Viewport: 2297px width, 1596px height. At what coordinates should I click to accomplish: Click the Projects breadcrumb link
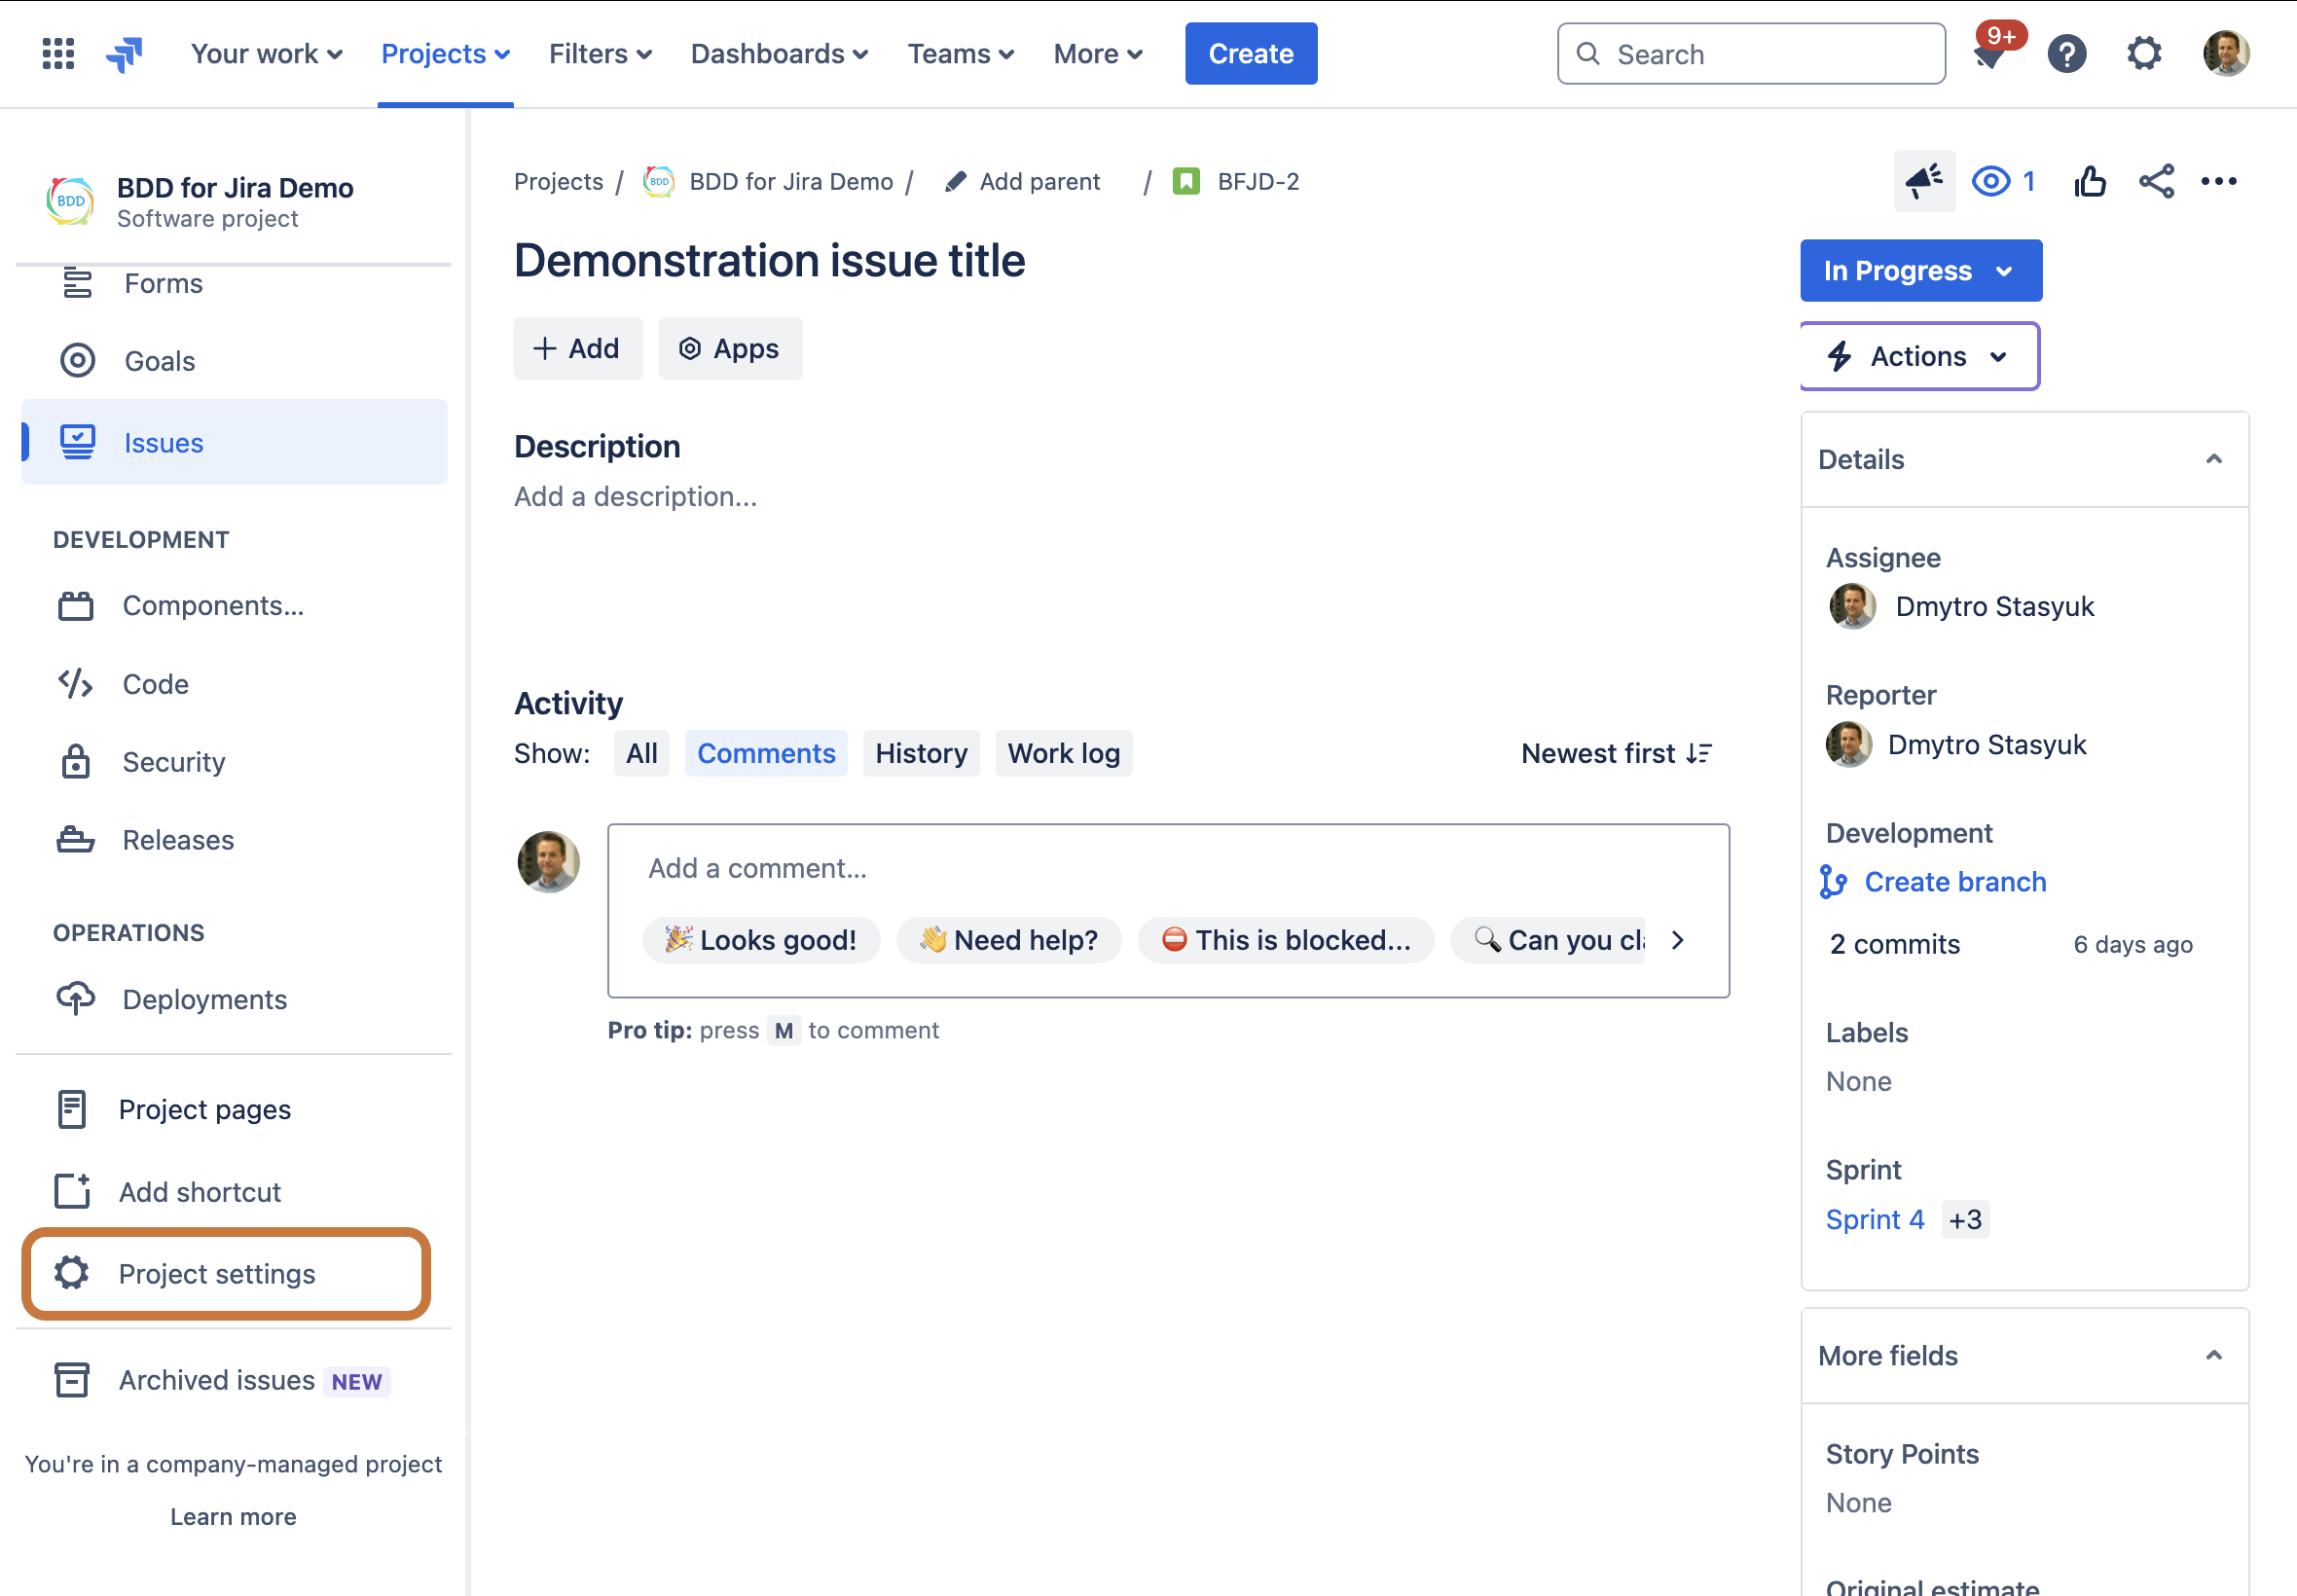pos(558,181)
